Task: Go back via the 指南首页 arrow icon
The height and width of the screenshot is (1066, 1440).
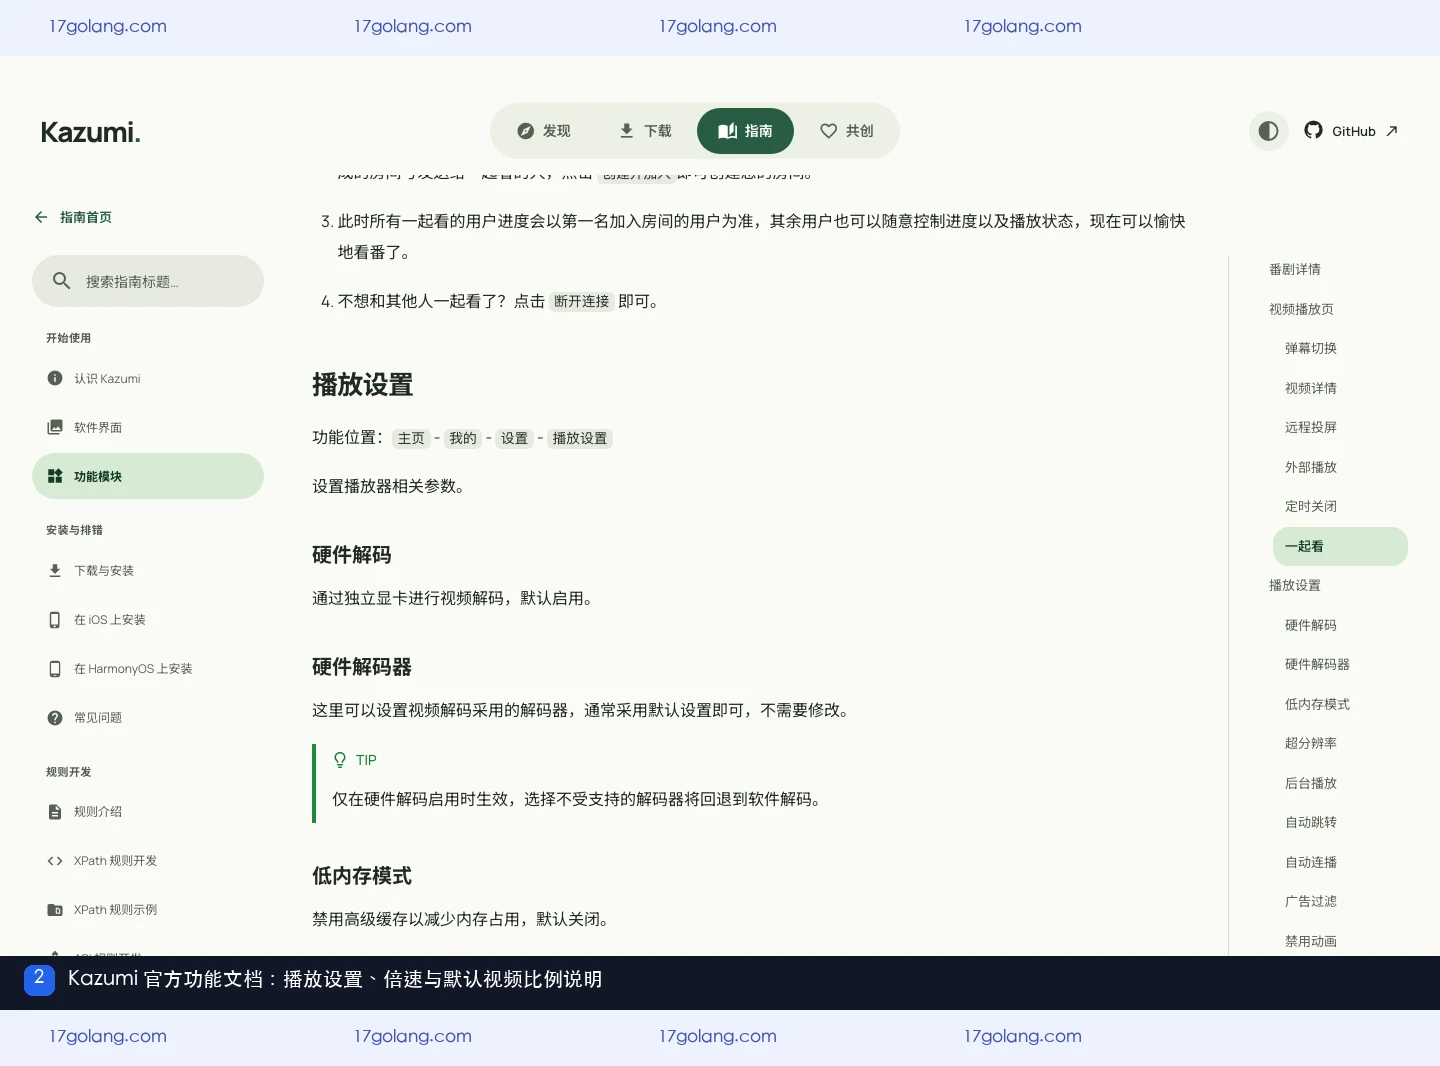Action: (x=41, y=217)
